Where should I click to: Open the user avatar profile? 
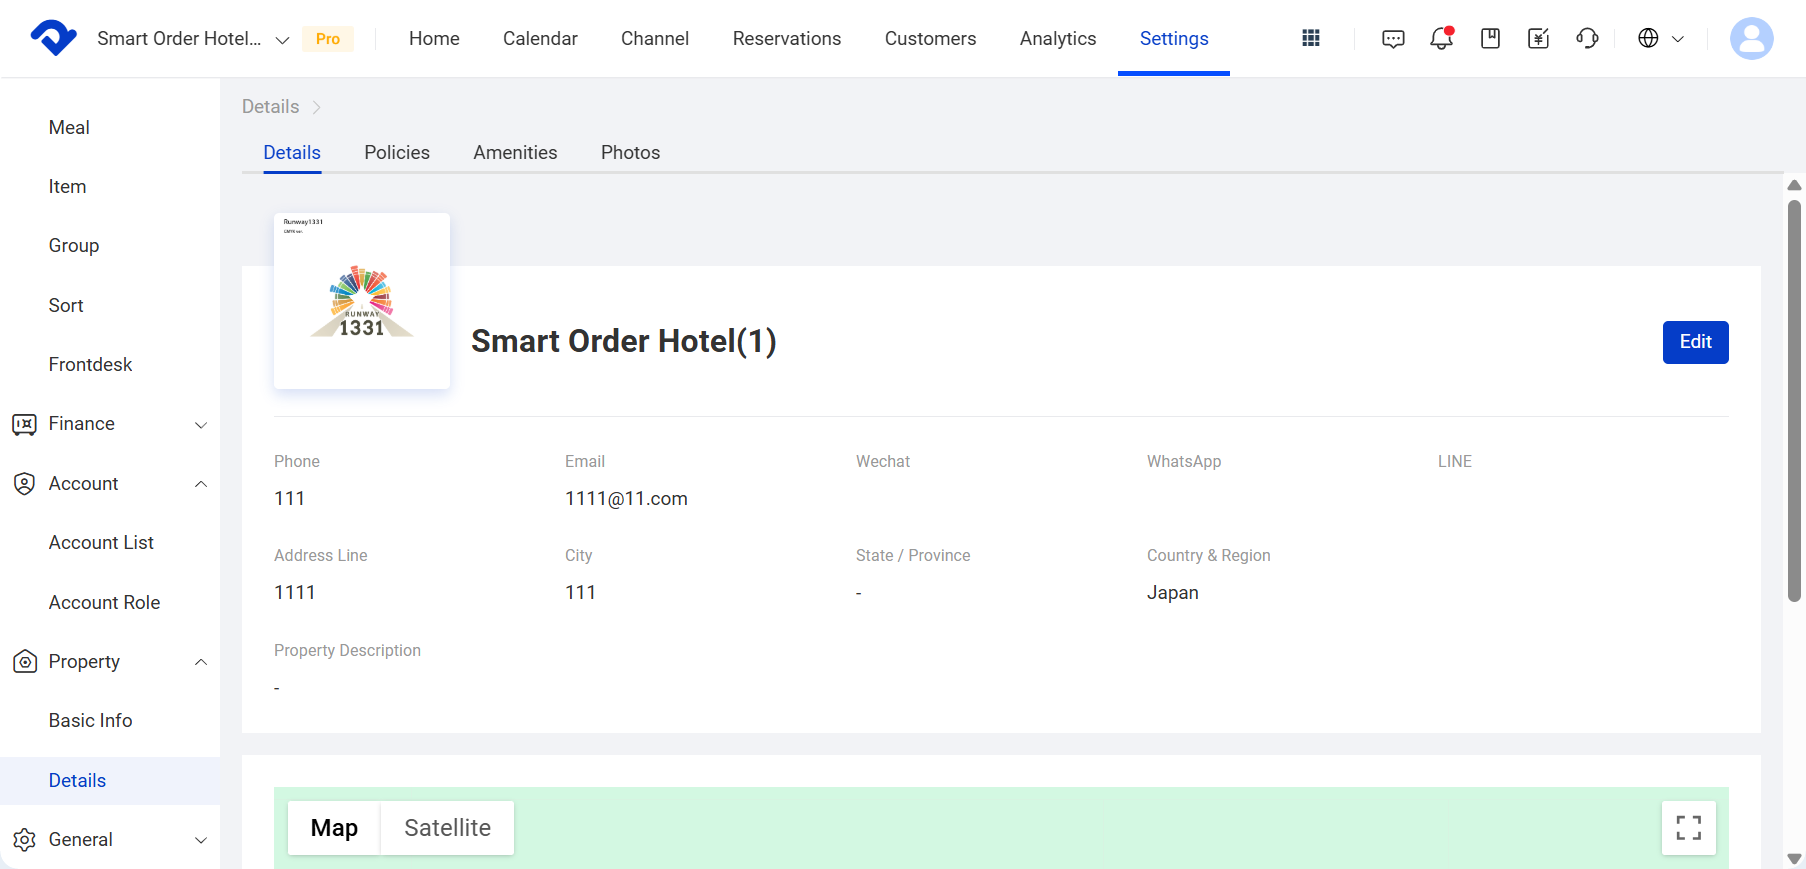(1751, 38)
